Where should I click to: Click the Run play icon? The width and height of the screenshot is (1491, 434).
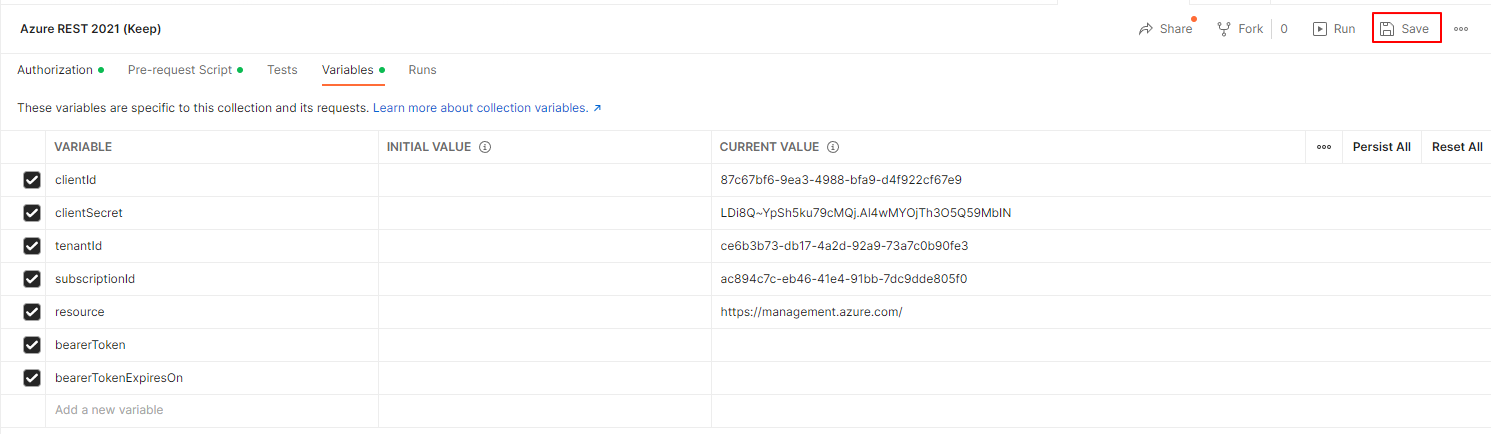tap(1320, 29)
